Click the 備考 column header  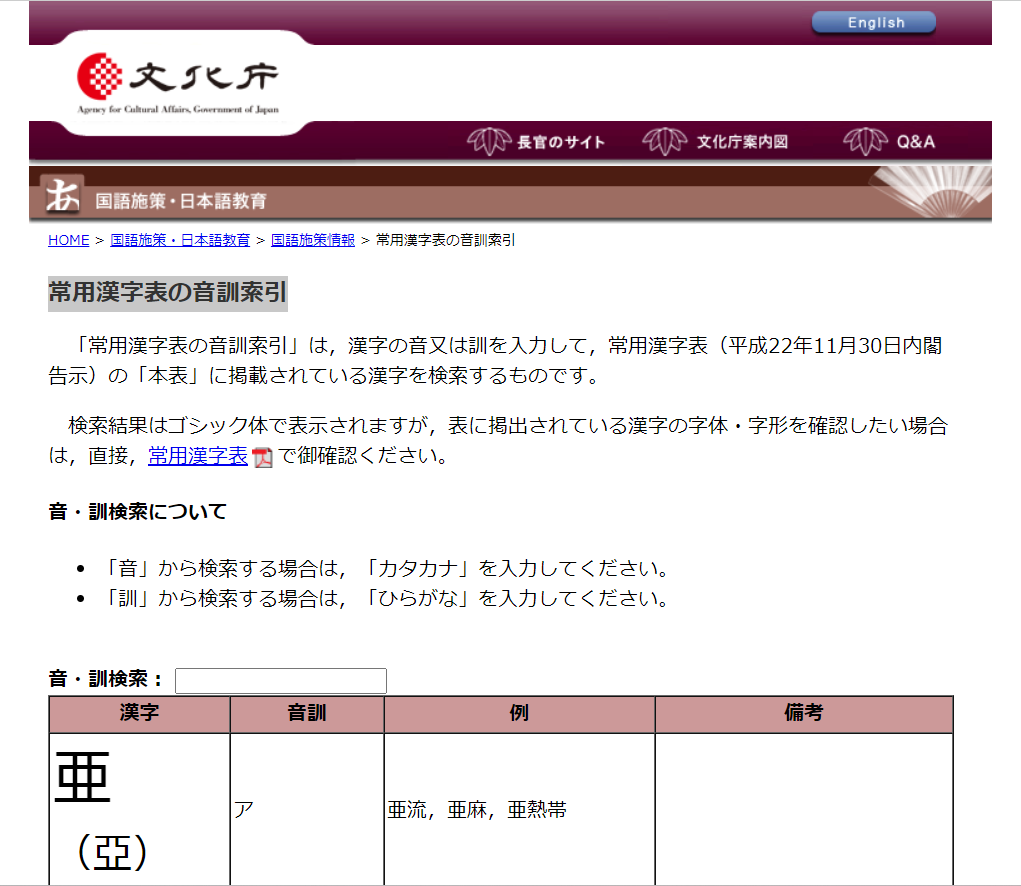804,713
